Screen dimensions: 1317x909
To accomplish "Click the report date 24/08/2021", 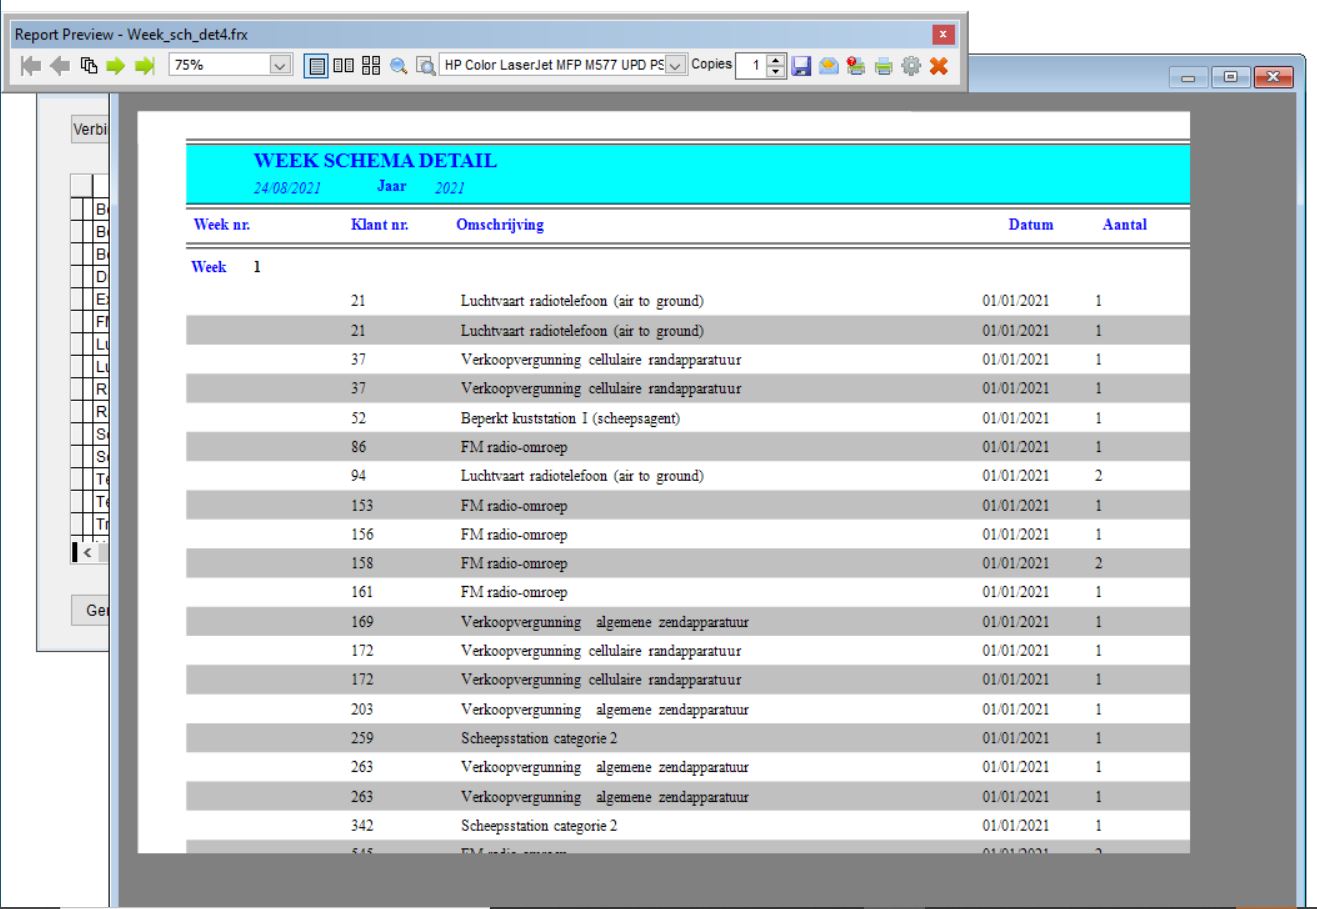I will click(x=286, y=187).
